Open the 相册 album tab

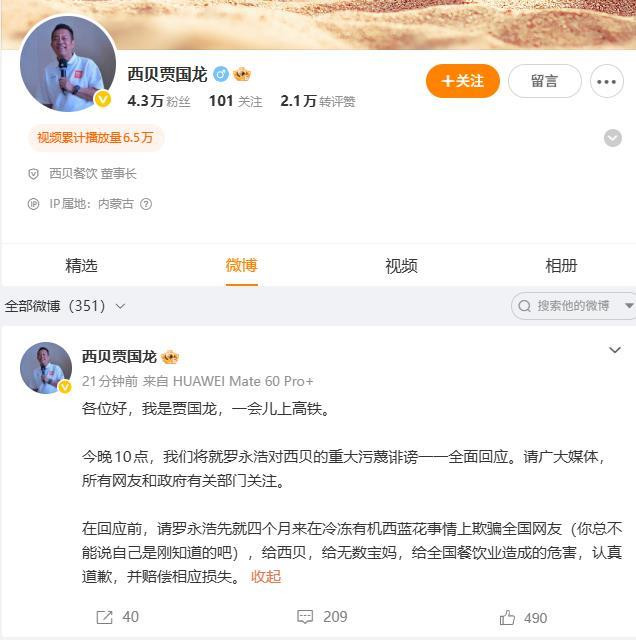click(x=561, y=266)
